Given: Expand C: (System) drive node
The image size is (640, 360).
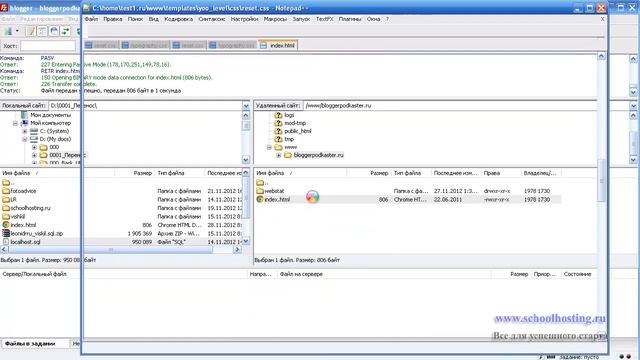Looking at the screenshot, I should [x=24, y=131].
